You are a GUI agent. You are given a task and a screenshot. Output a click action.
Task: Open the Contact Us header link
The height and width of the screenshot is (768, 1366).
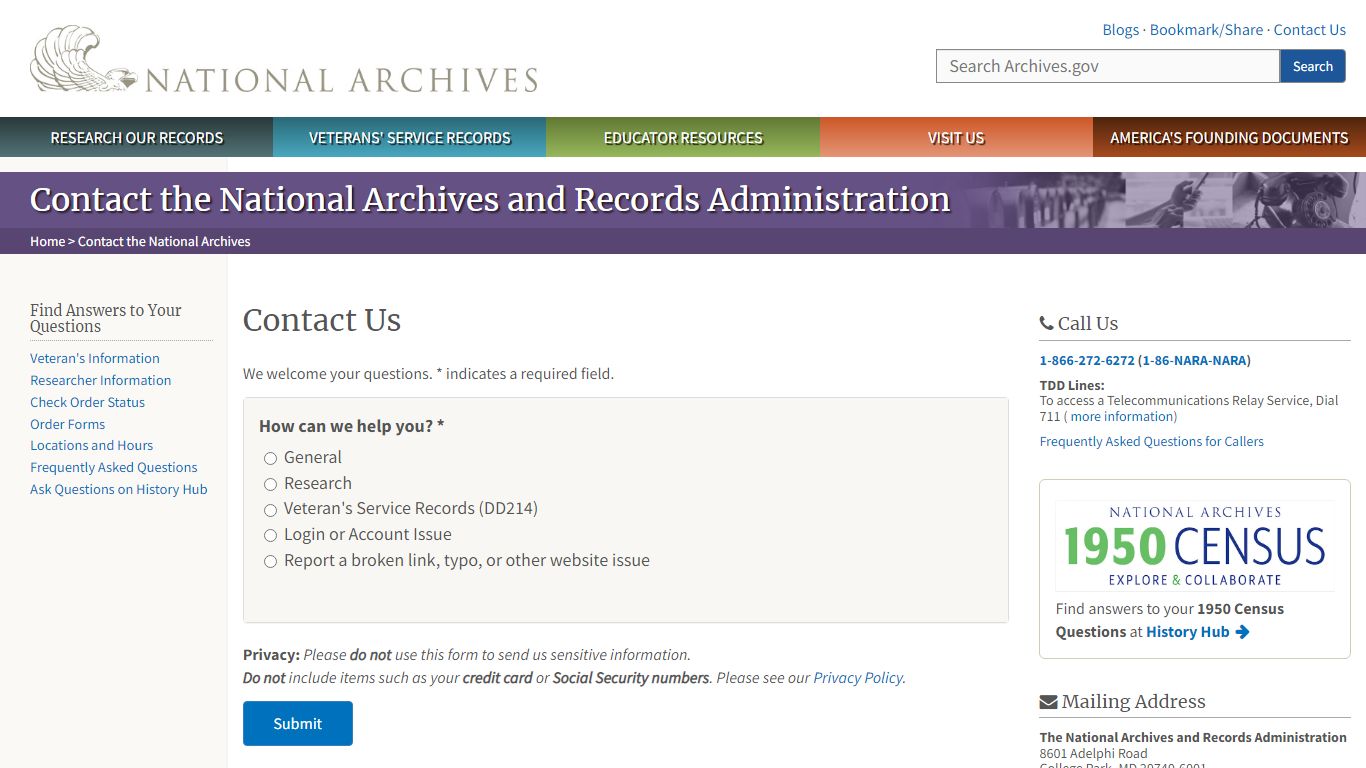(1309, 30)
